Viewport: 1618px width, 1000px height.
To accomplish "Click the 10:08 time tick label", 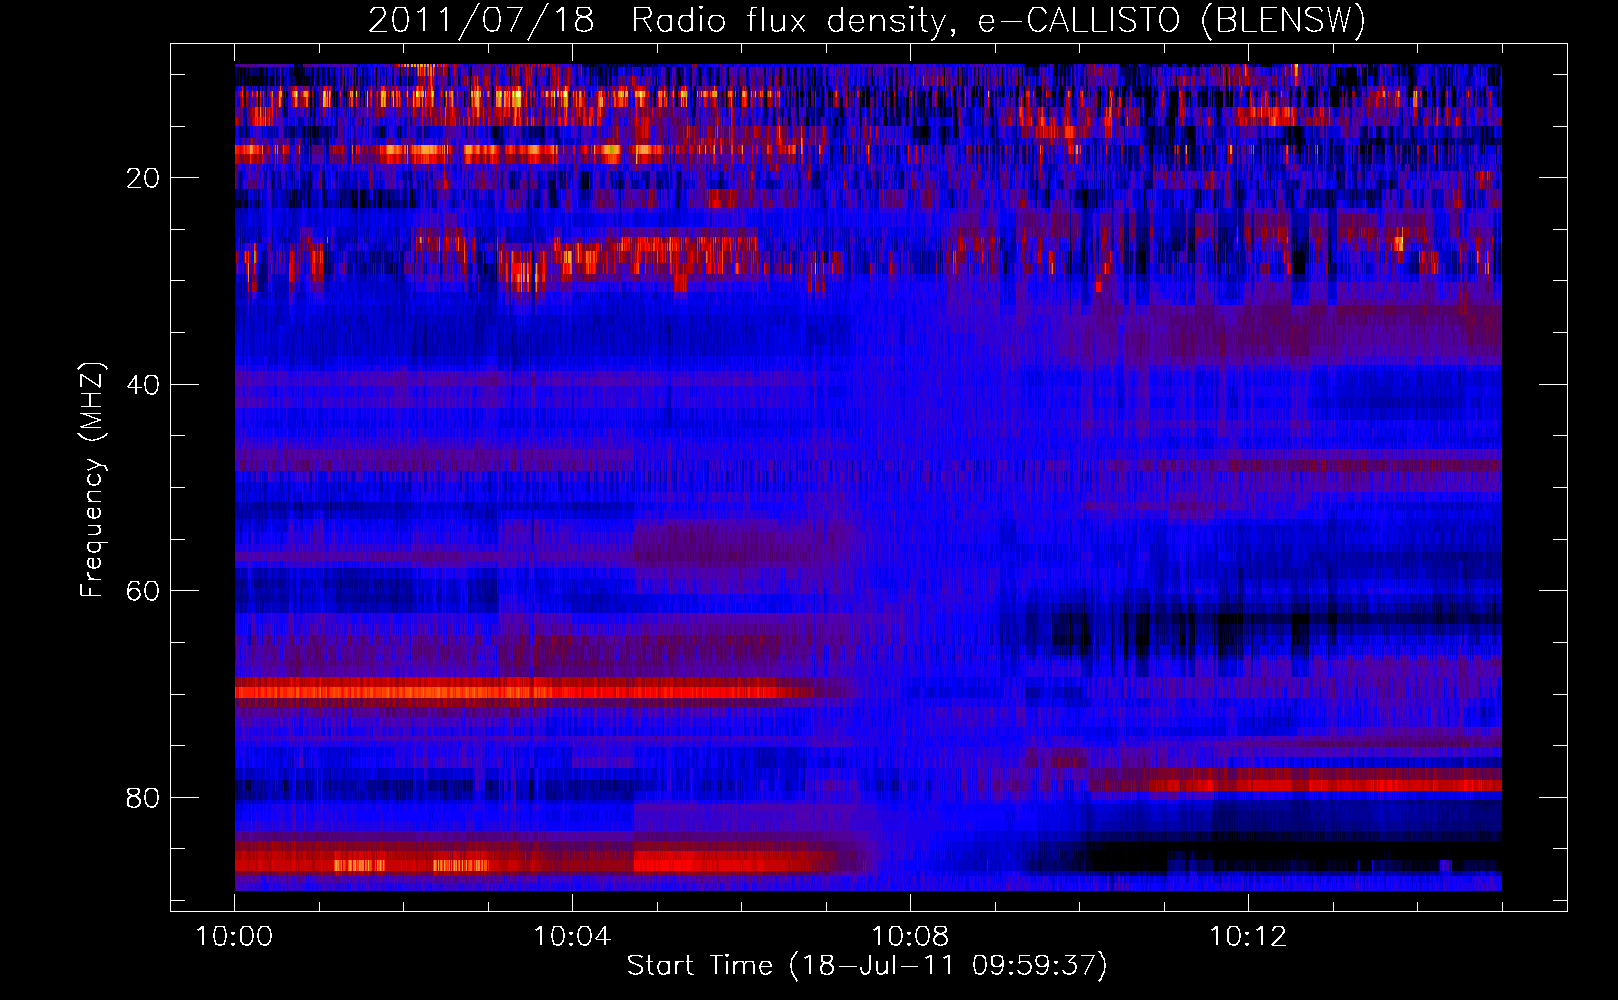I will pyautogui.click(x=910, y=936).
